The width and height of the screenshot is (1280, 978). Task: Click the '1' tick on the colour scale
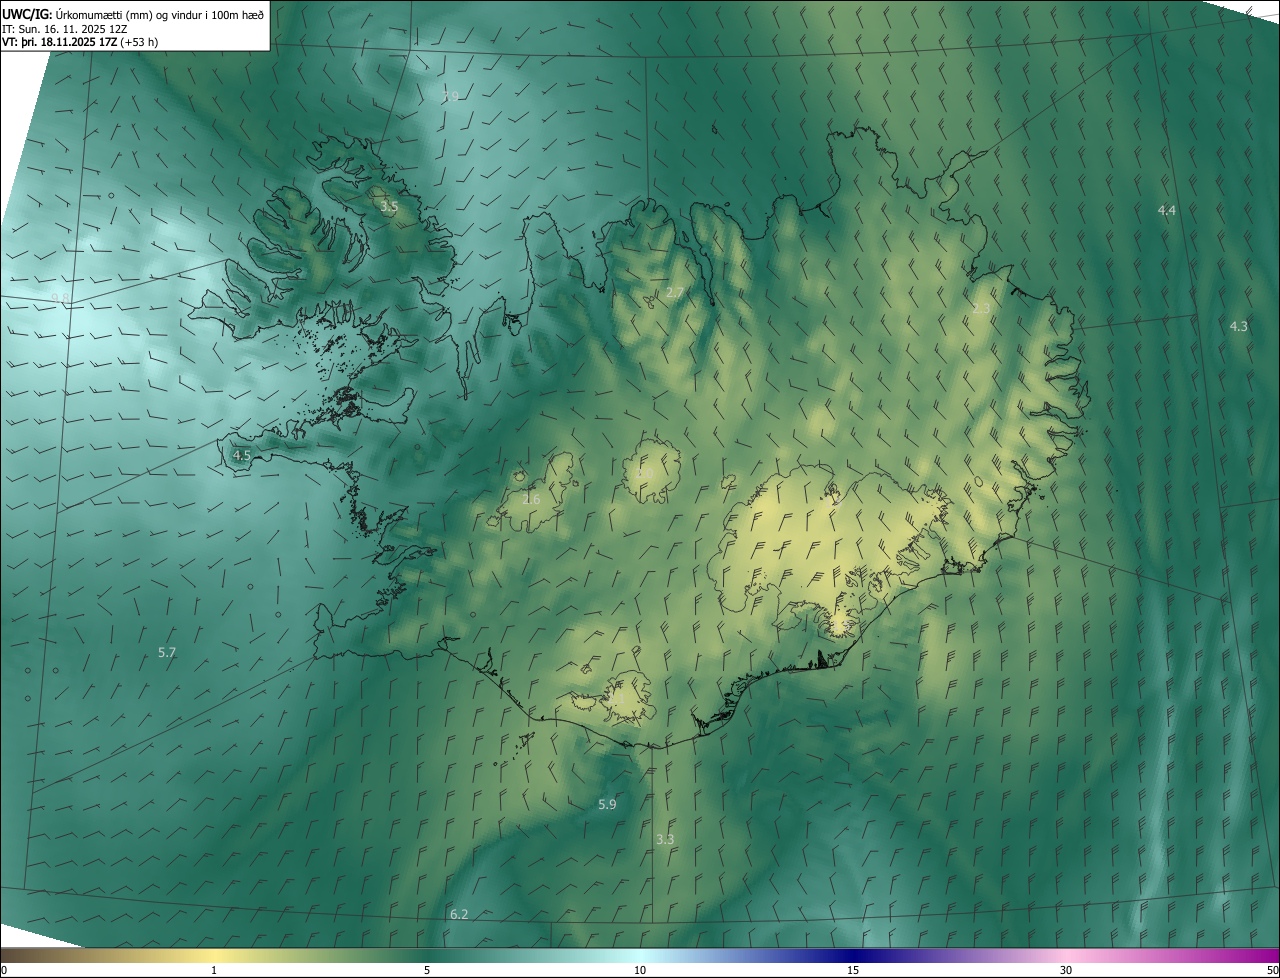pos(214,970)
